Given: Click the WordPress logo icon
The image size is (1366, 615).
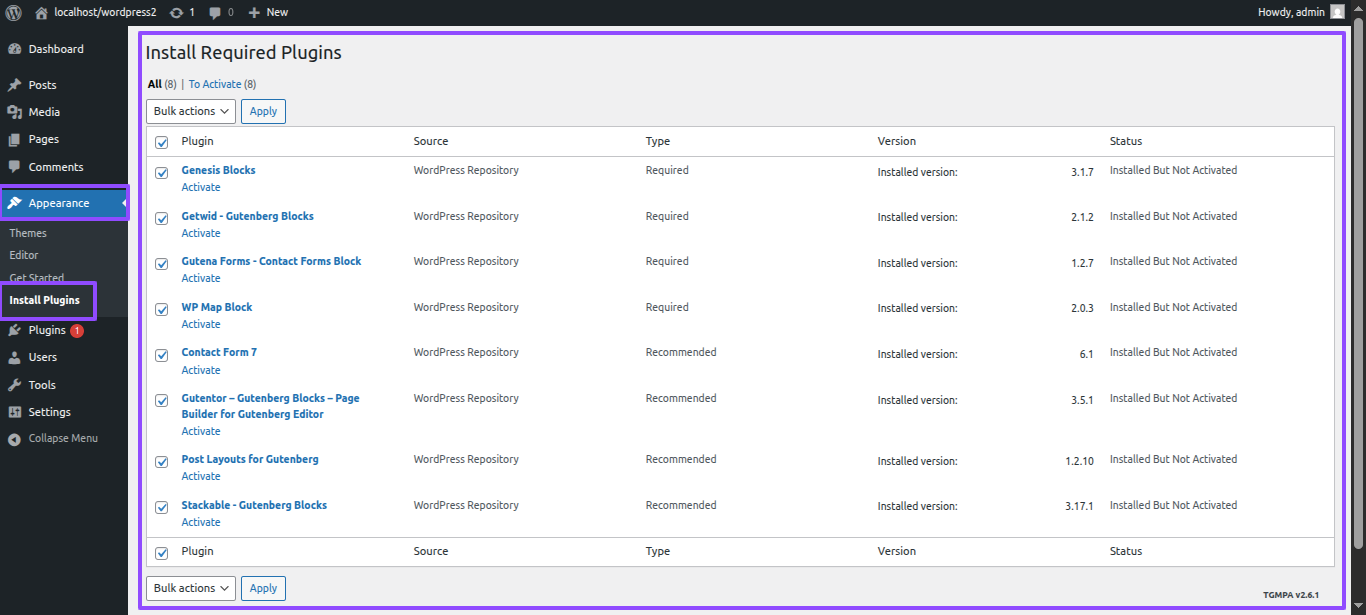Looking at the screenshot, I should click(x=14, y=12).
